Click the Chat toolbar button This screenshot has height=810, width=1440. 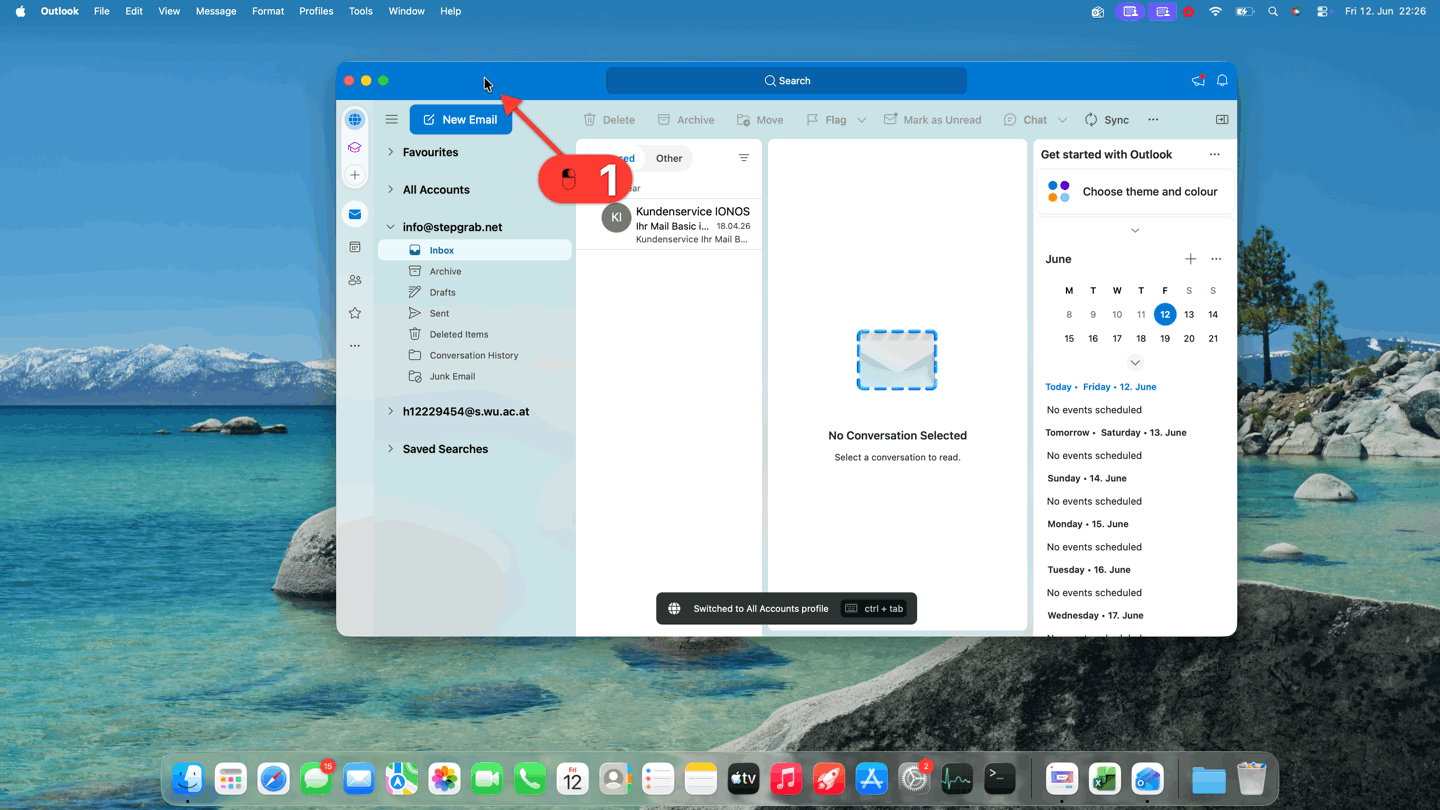pyautogui.click(x=1025, y=119)
